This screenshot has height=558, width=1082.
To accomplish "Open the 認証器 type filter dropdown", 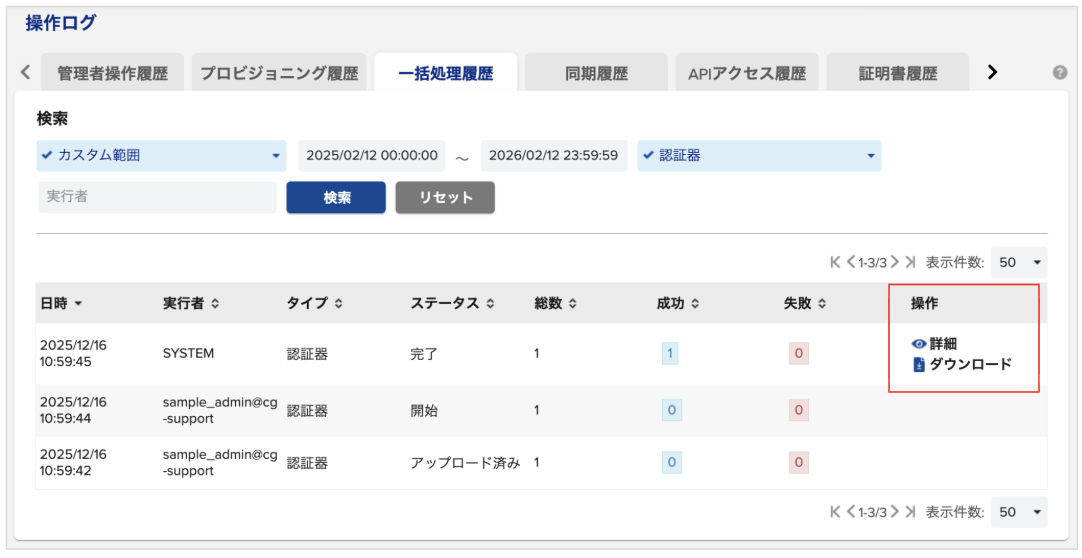I will tap(759, 156).
